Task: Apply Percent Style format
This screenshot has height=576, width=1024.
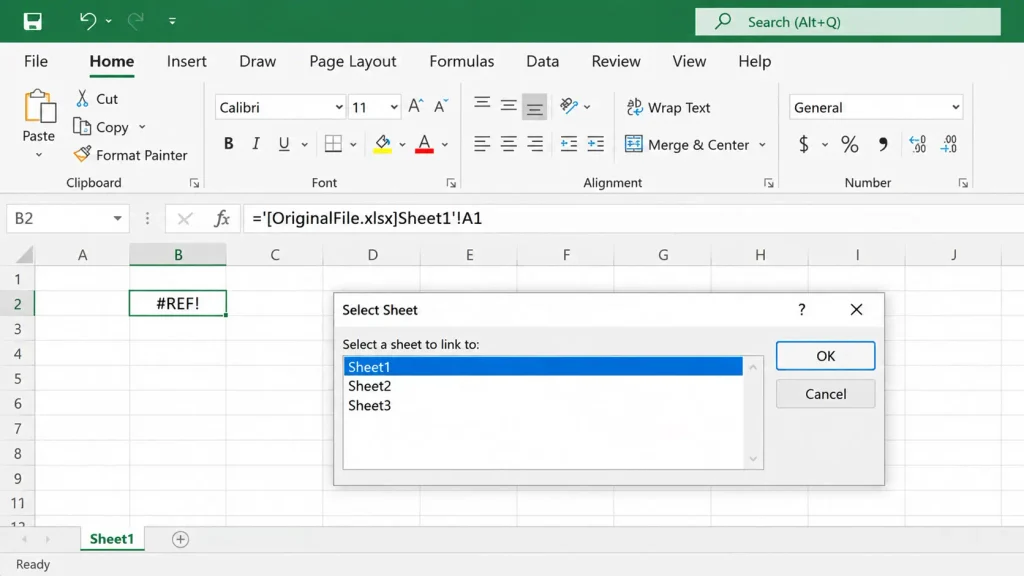Action: click(850, 144)
